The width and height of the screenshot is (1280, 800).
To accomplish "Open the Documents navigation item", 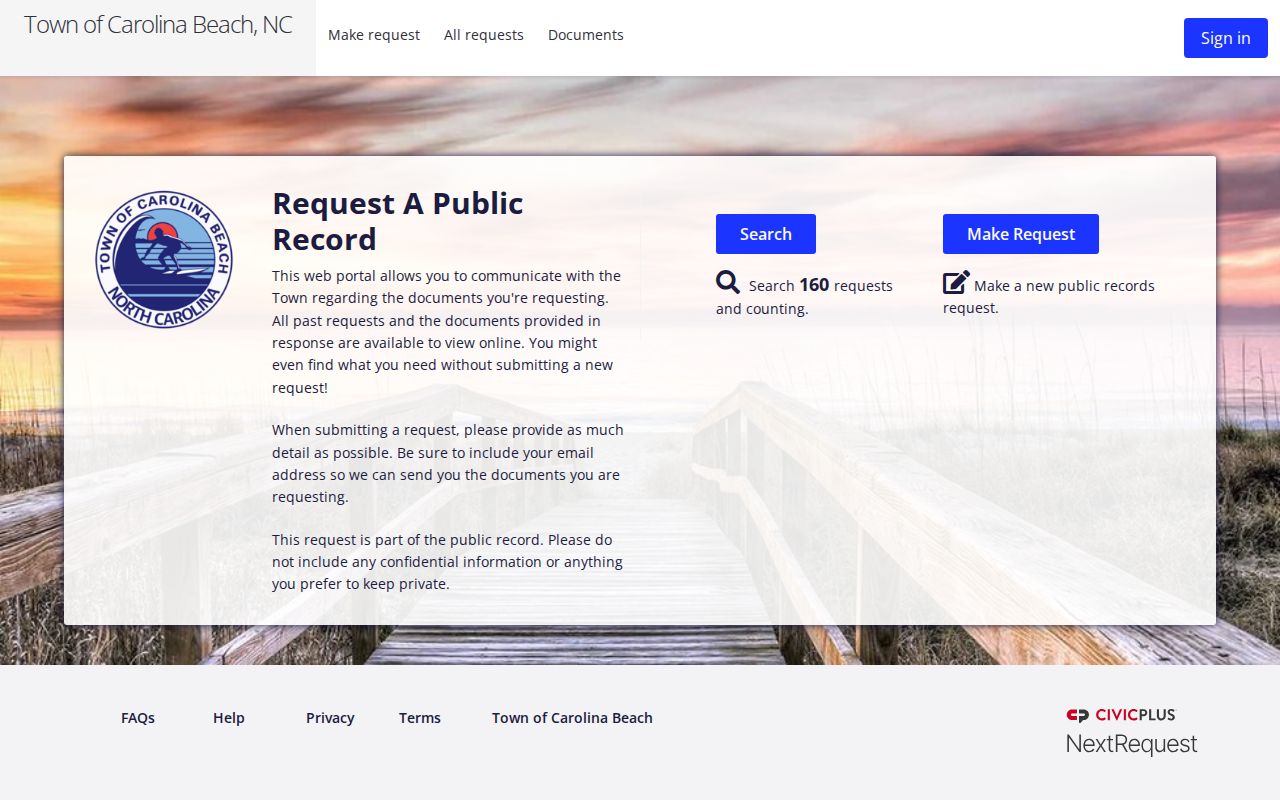I will [586, 35].
